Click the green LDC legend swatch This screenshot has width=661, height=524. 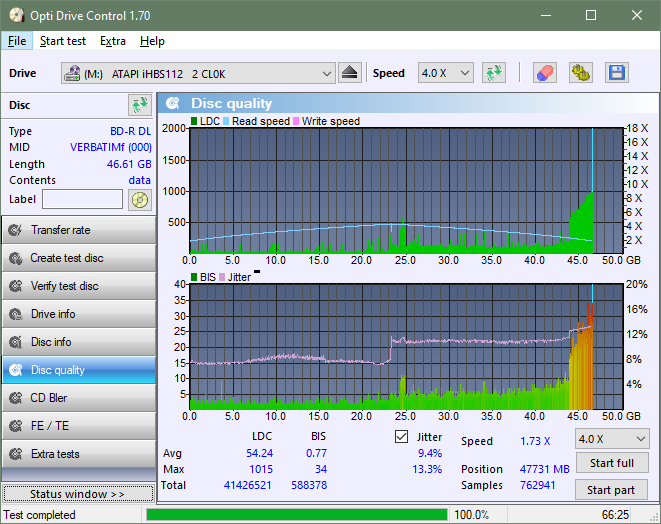(194, 121)
